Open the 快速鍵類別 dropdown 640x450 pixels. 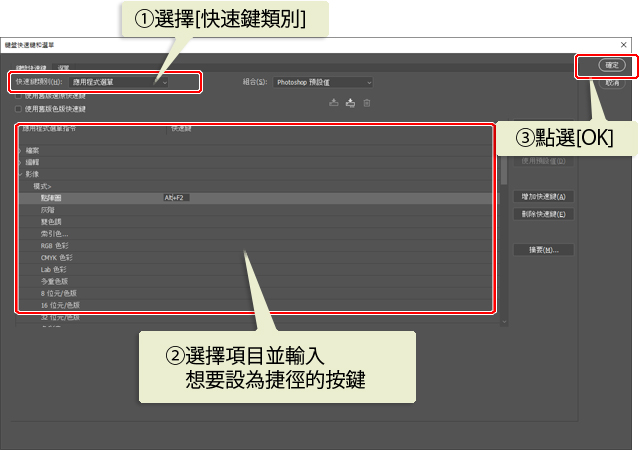coord(119,82)
